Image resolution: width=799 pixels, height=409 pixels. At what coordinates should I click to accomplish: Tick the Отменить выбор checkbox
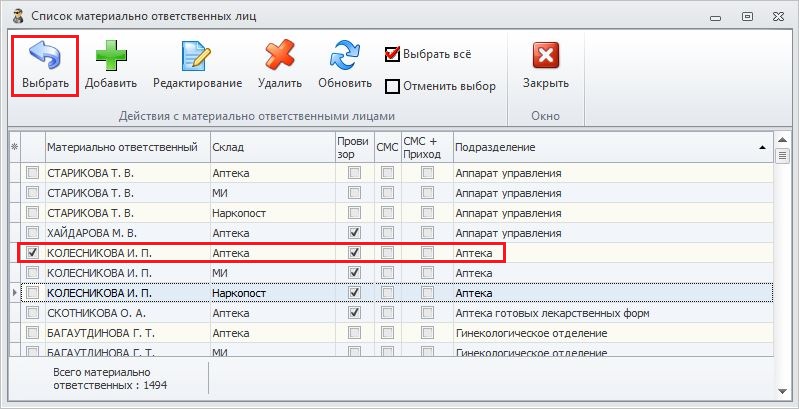click(x=393, y=86)
